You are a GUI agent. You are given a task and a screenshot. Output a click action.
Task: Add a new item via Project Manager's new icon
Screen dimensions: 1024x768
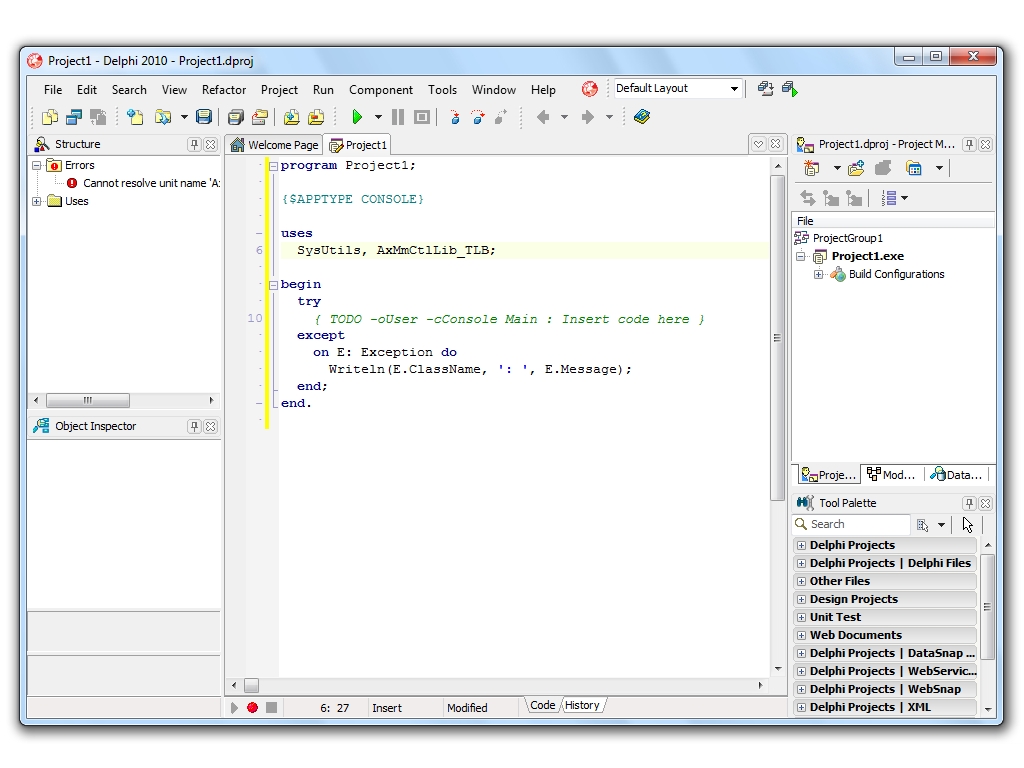812,168
